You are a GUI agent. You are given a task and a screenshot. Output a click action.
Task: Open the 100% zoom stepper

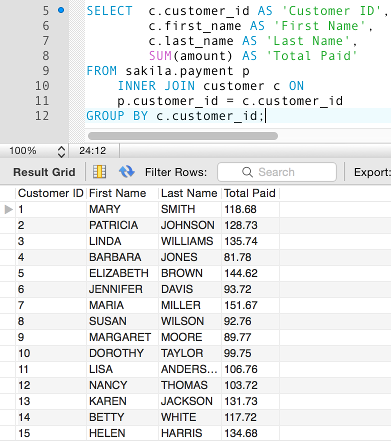(61, 151)
